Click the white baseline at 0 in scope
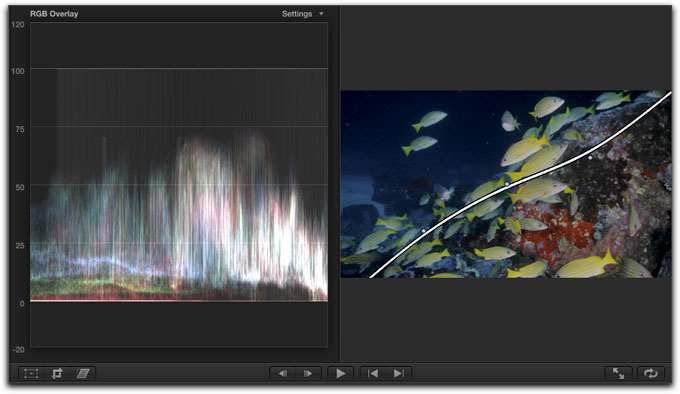 point(179,301)
